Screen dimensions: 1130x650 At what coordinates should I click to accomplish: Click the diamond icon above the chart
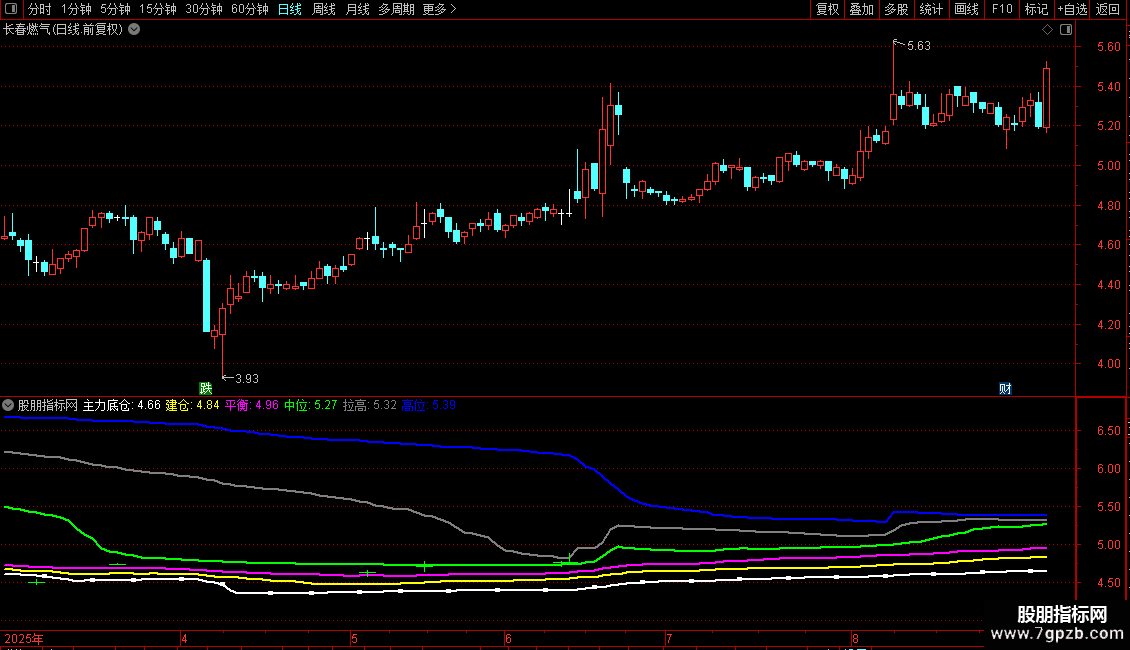coord(1047,30)
